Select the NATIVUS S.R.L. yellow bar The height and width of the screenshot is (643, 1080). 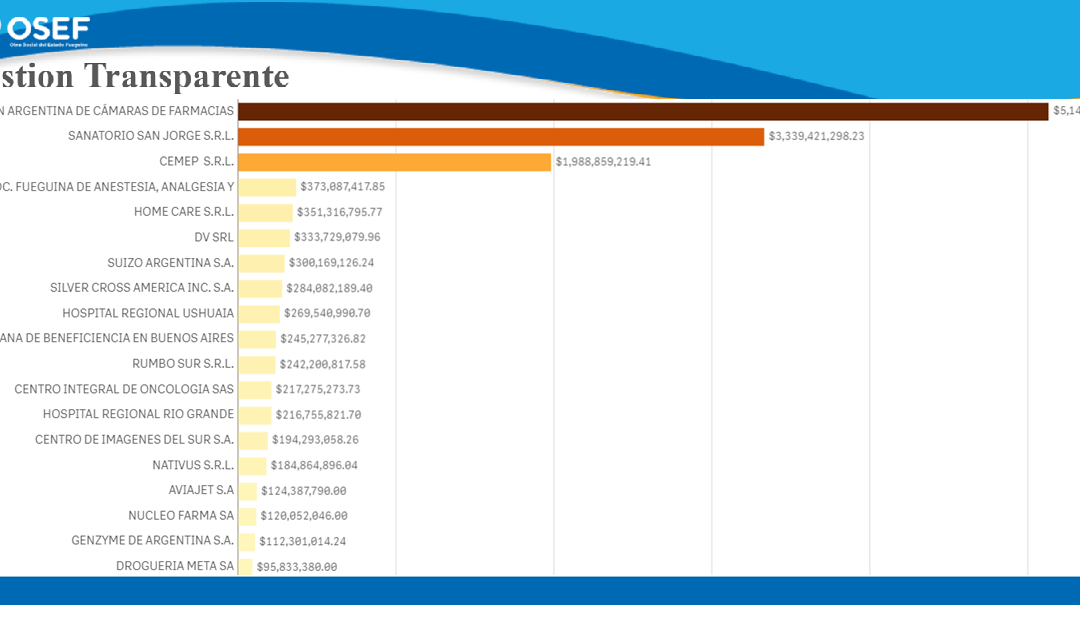pyautogui.click(x=253, y=466)
